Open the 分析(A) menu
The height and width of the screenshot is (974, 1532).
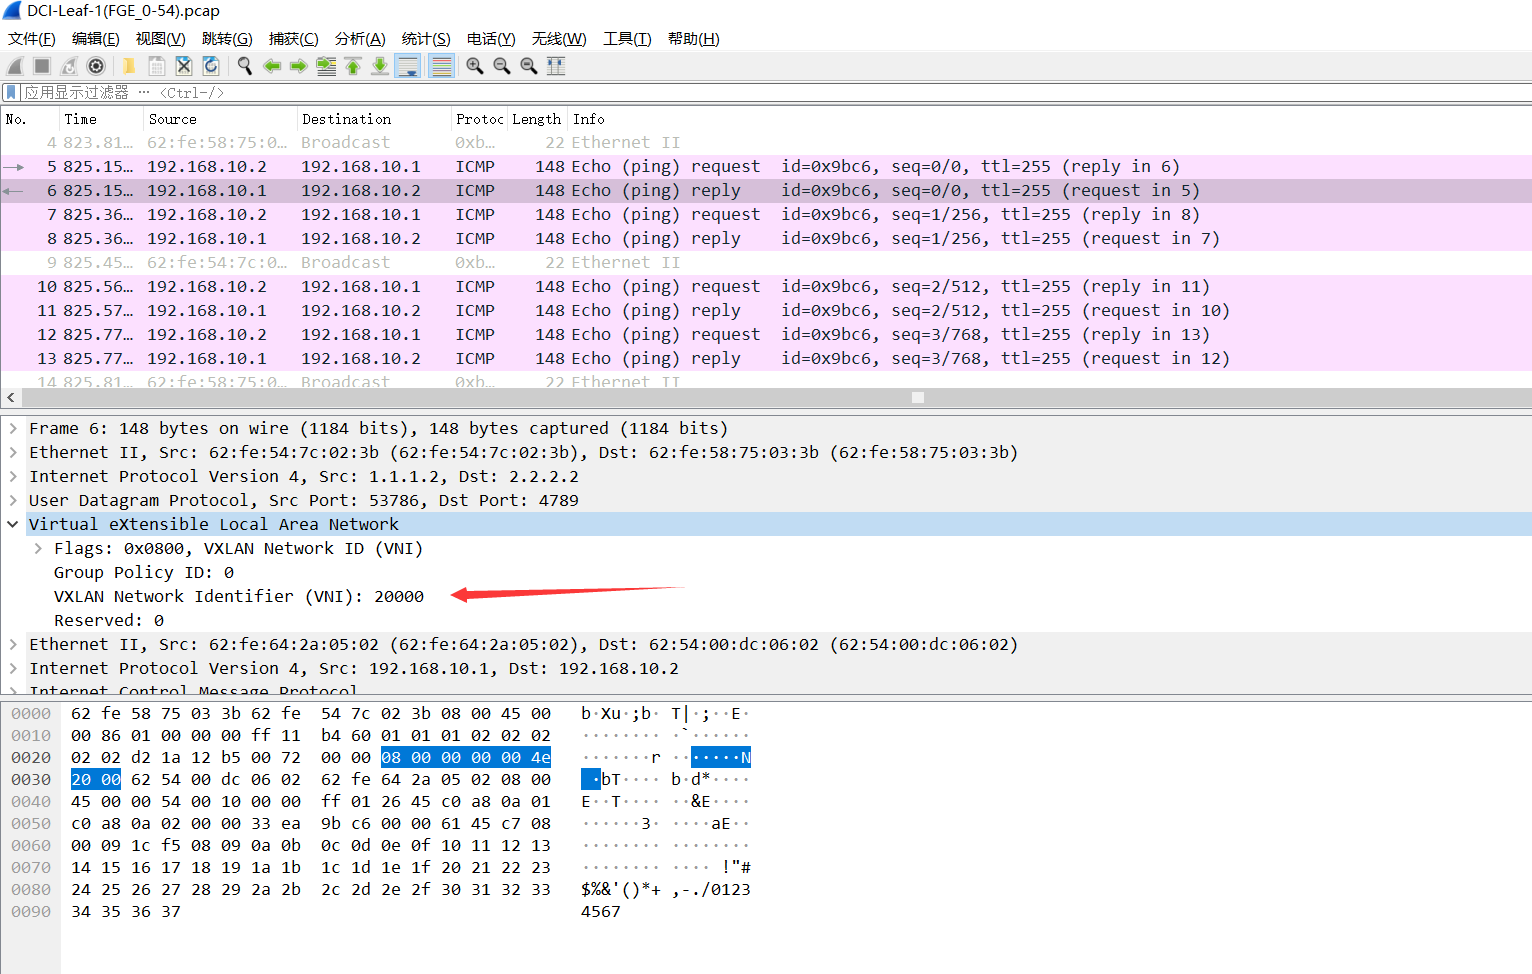coord(359,39)
